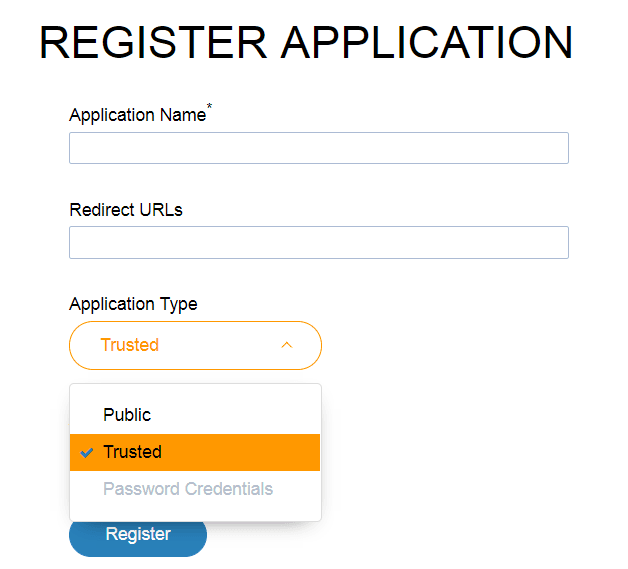Click into the Redirect URLs input box
The width and height of the screenshot is (628, 569).
tap(318, 242)
